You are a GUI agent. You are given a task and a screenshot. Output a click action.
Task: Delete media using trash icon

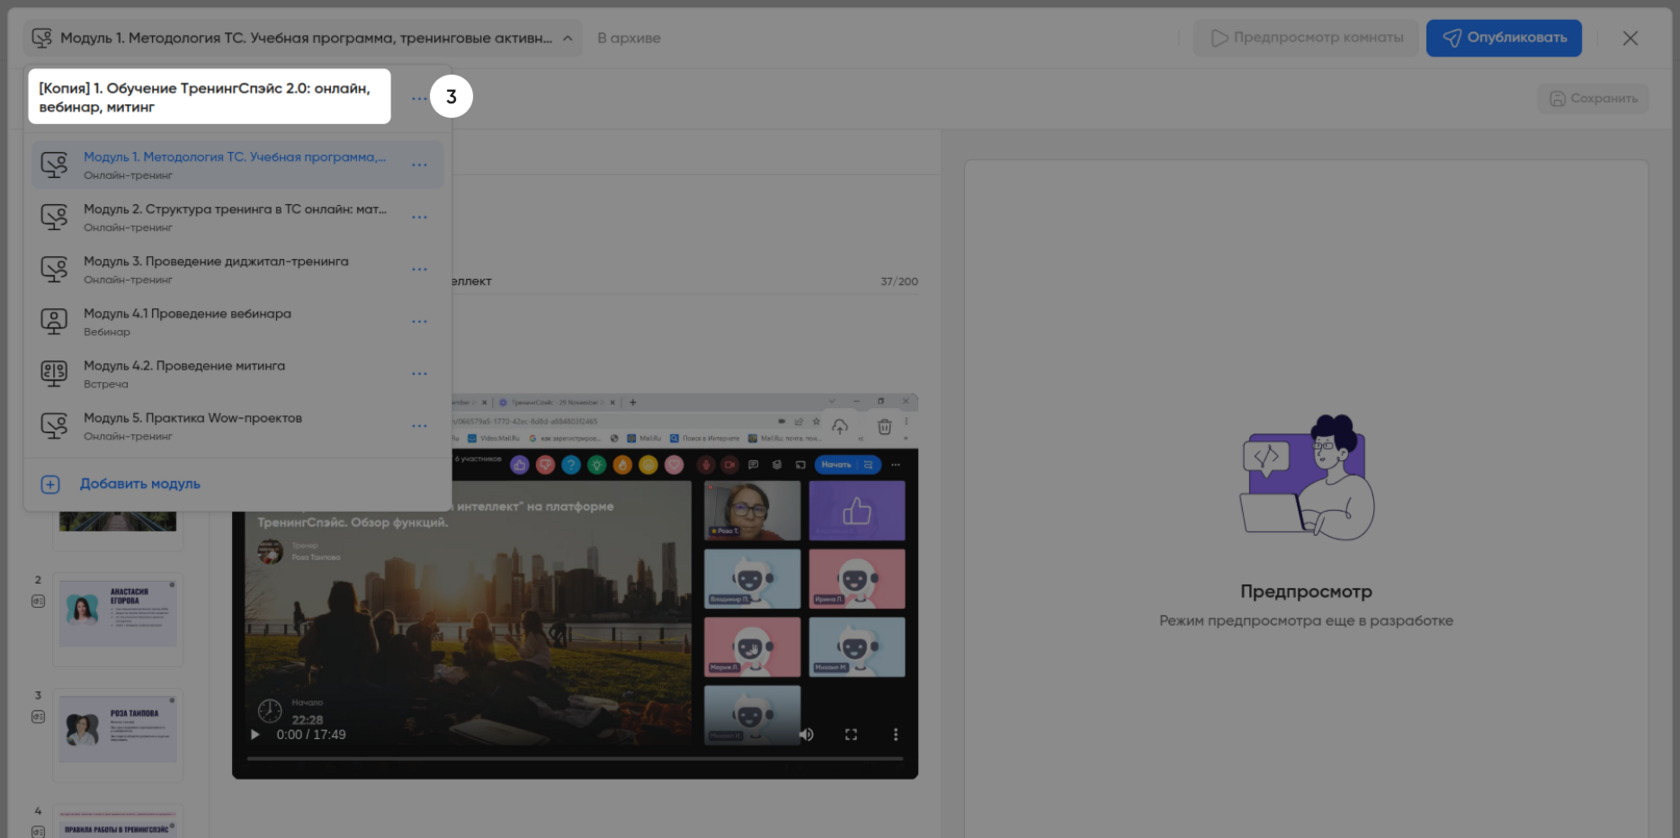click(x=884, y=427)
